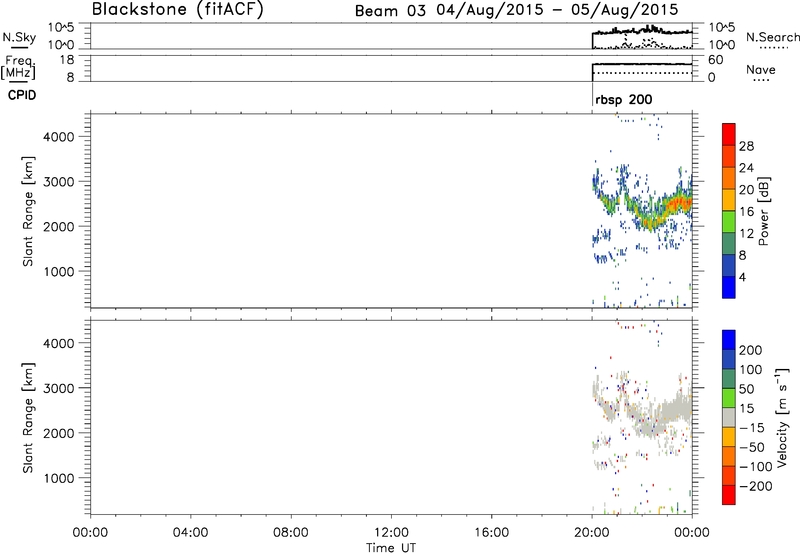The height and width of the screenshot is (554, 800).
Task: Select the 'rbsp 200' CPID label
Action: (x=623, y=99)
